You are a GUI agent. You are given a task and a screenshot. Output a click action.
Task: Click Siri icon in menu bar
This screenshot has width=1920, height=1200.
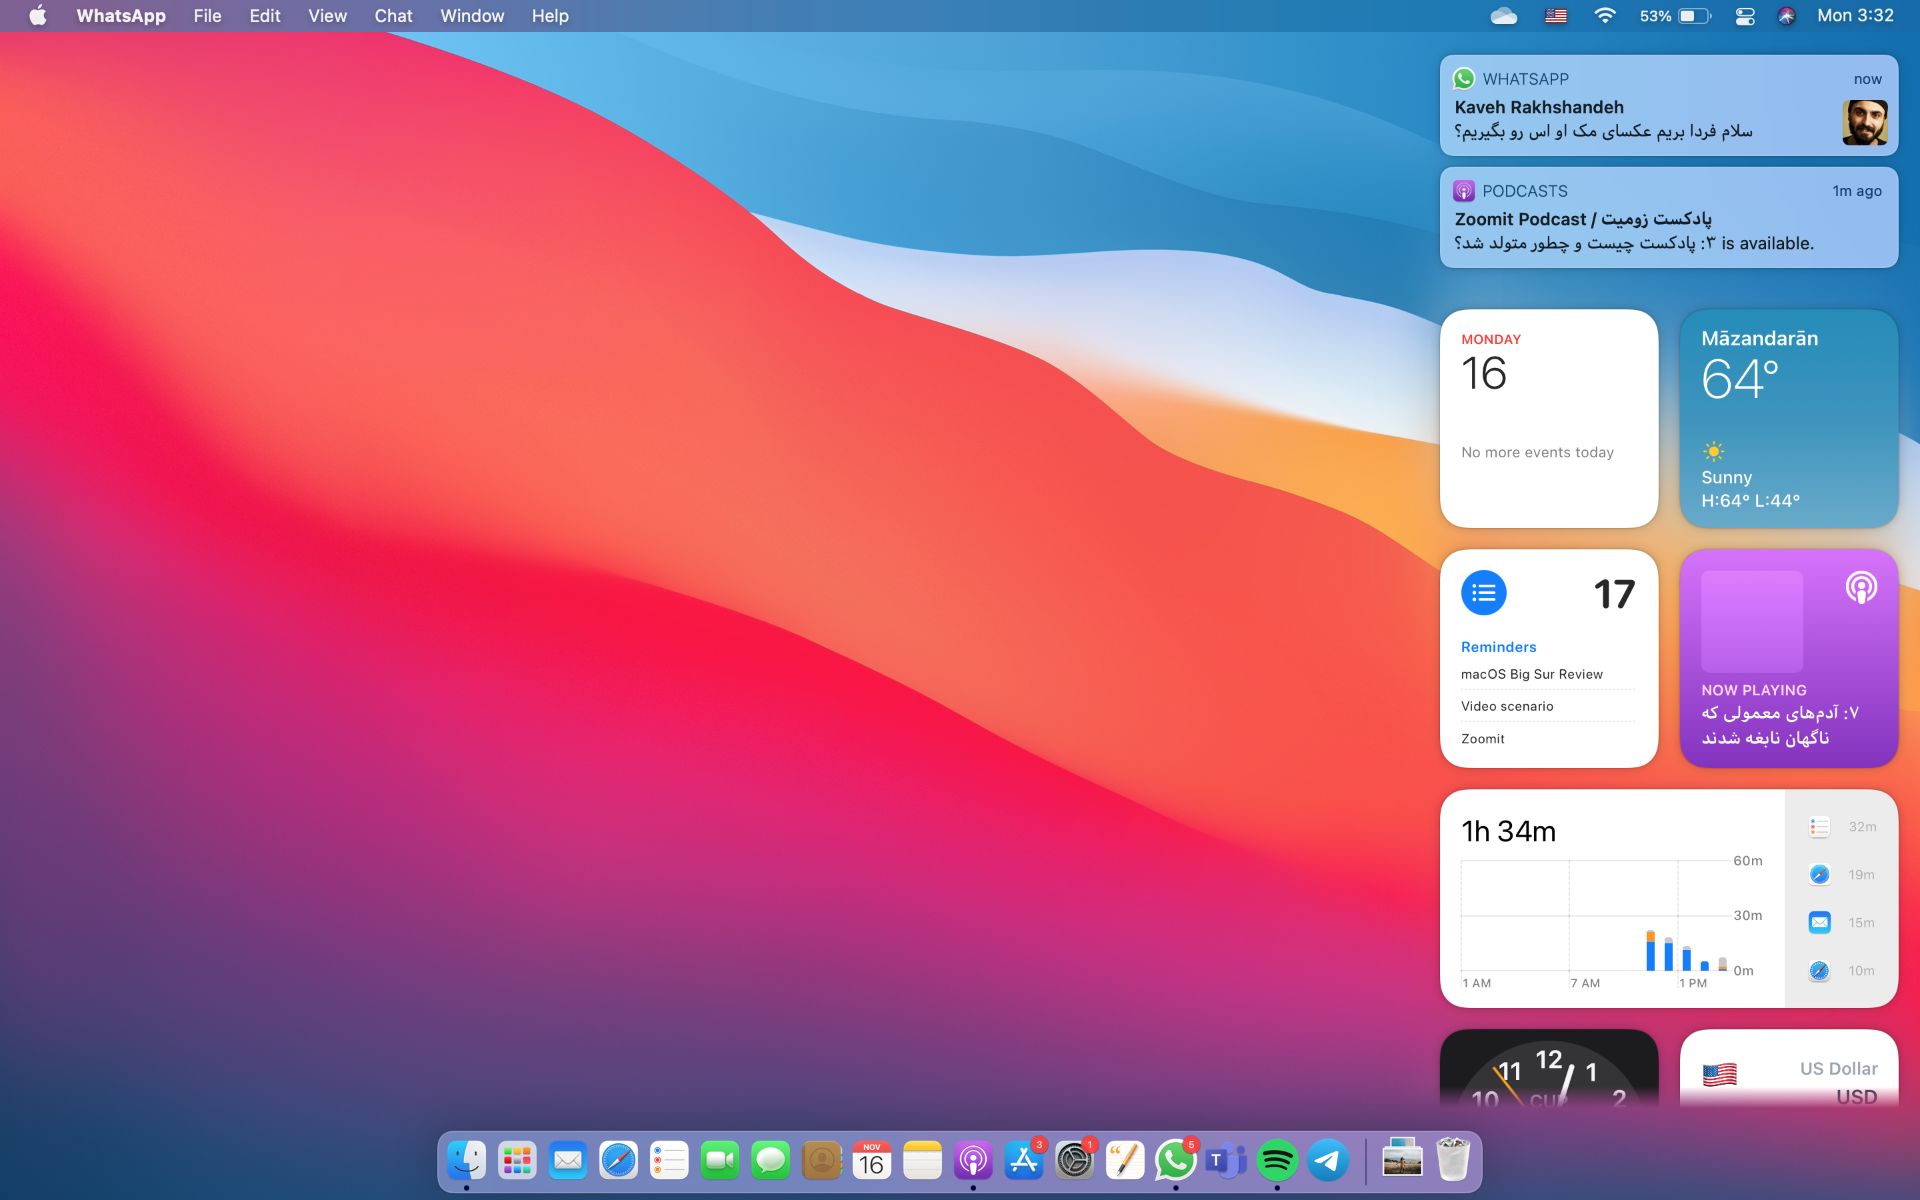point(1786,16)
